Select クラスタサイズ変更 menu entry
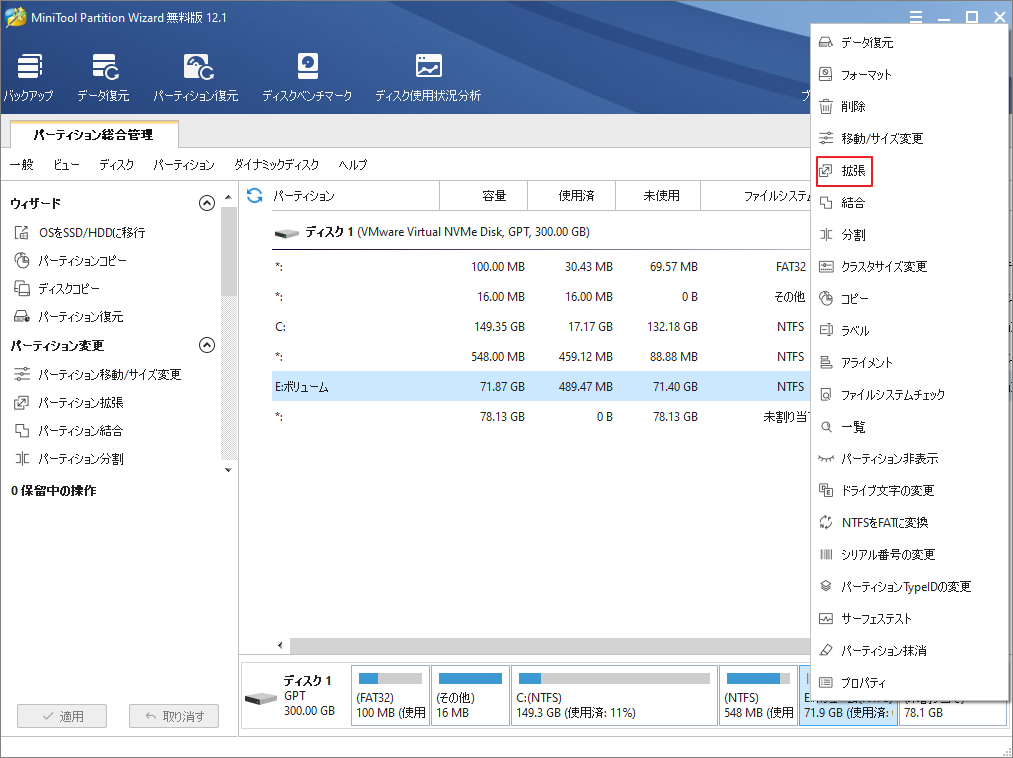 [x=909, y=266]
